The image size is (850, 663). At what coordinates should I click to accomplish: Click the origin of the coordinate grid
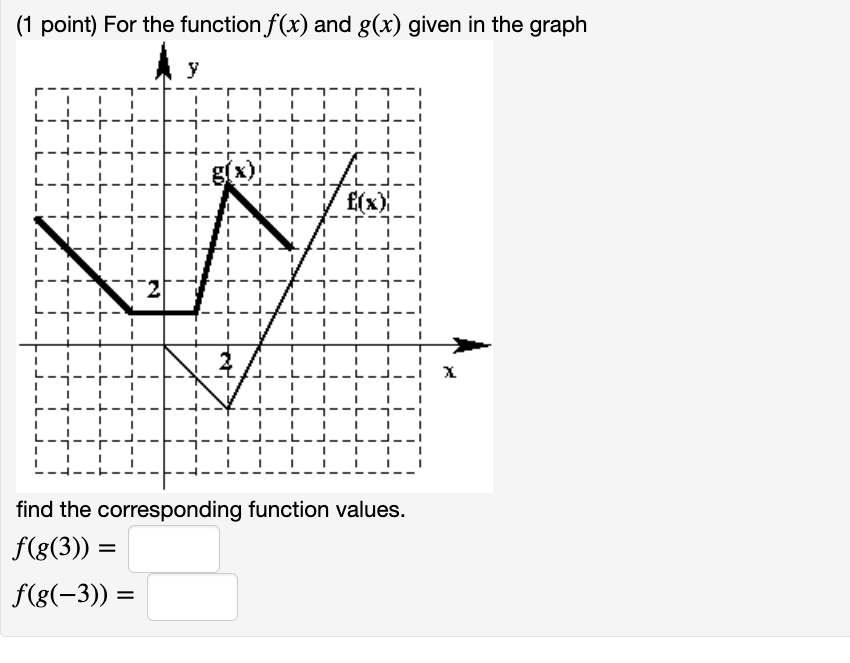click(163, 343)
